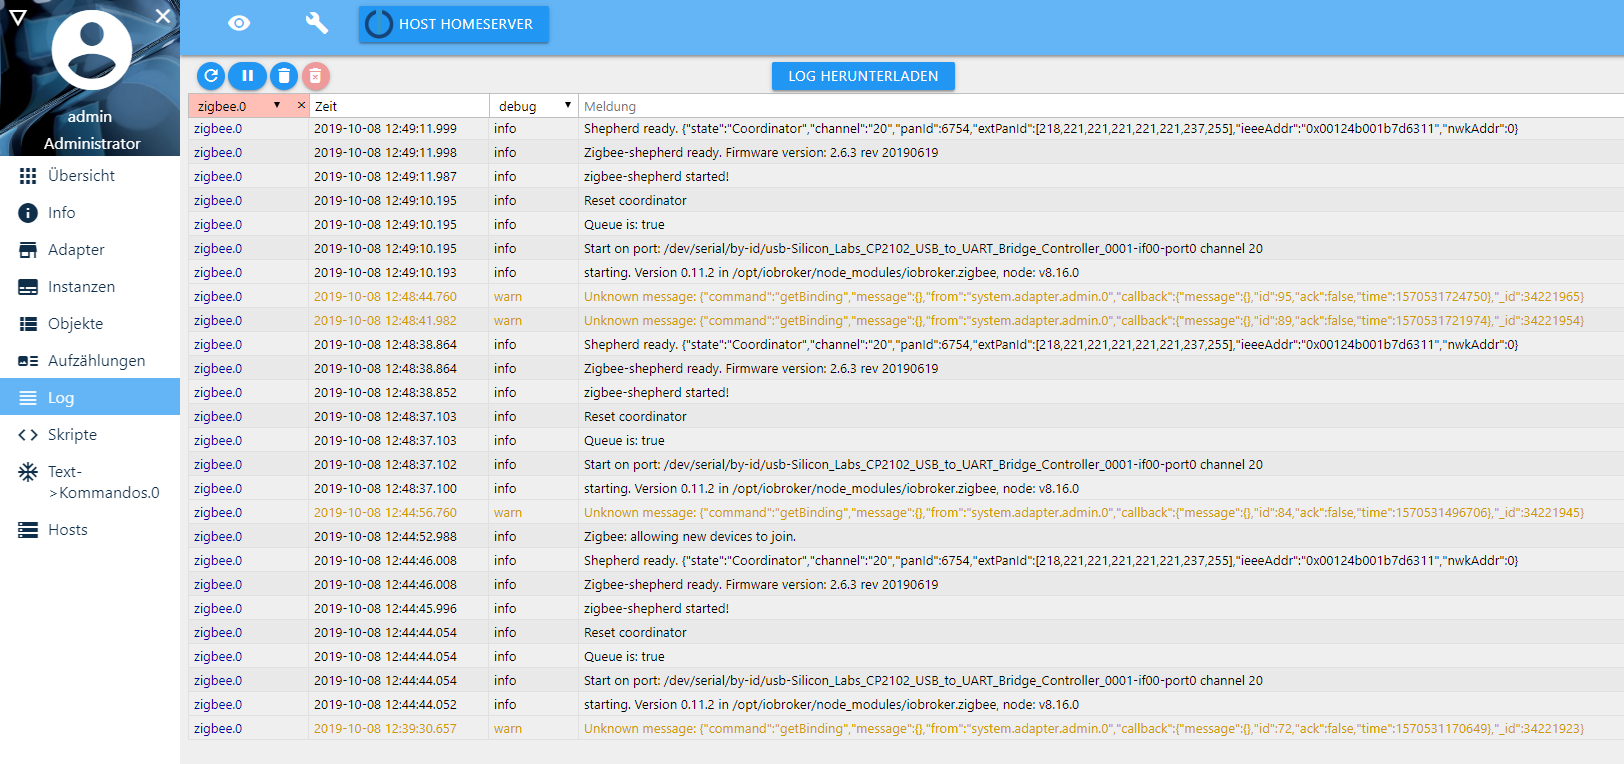Click the Log lines icon in sidebar

pos(28,398)
